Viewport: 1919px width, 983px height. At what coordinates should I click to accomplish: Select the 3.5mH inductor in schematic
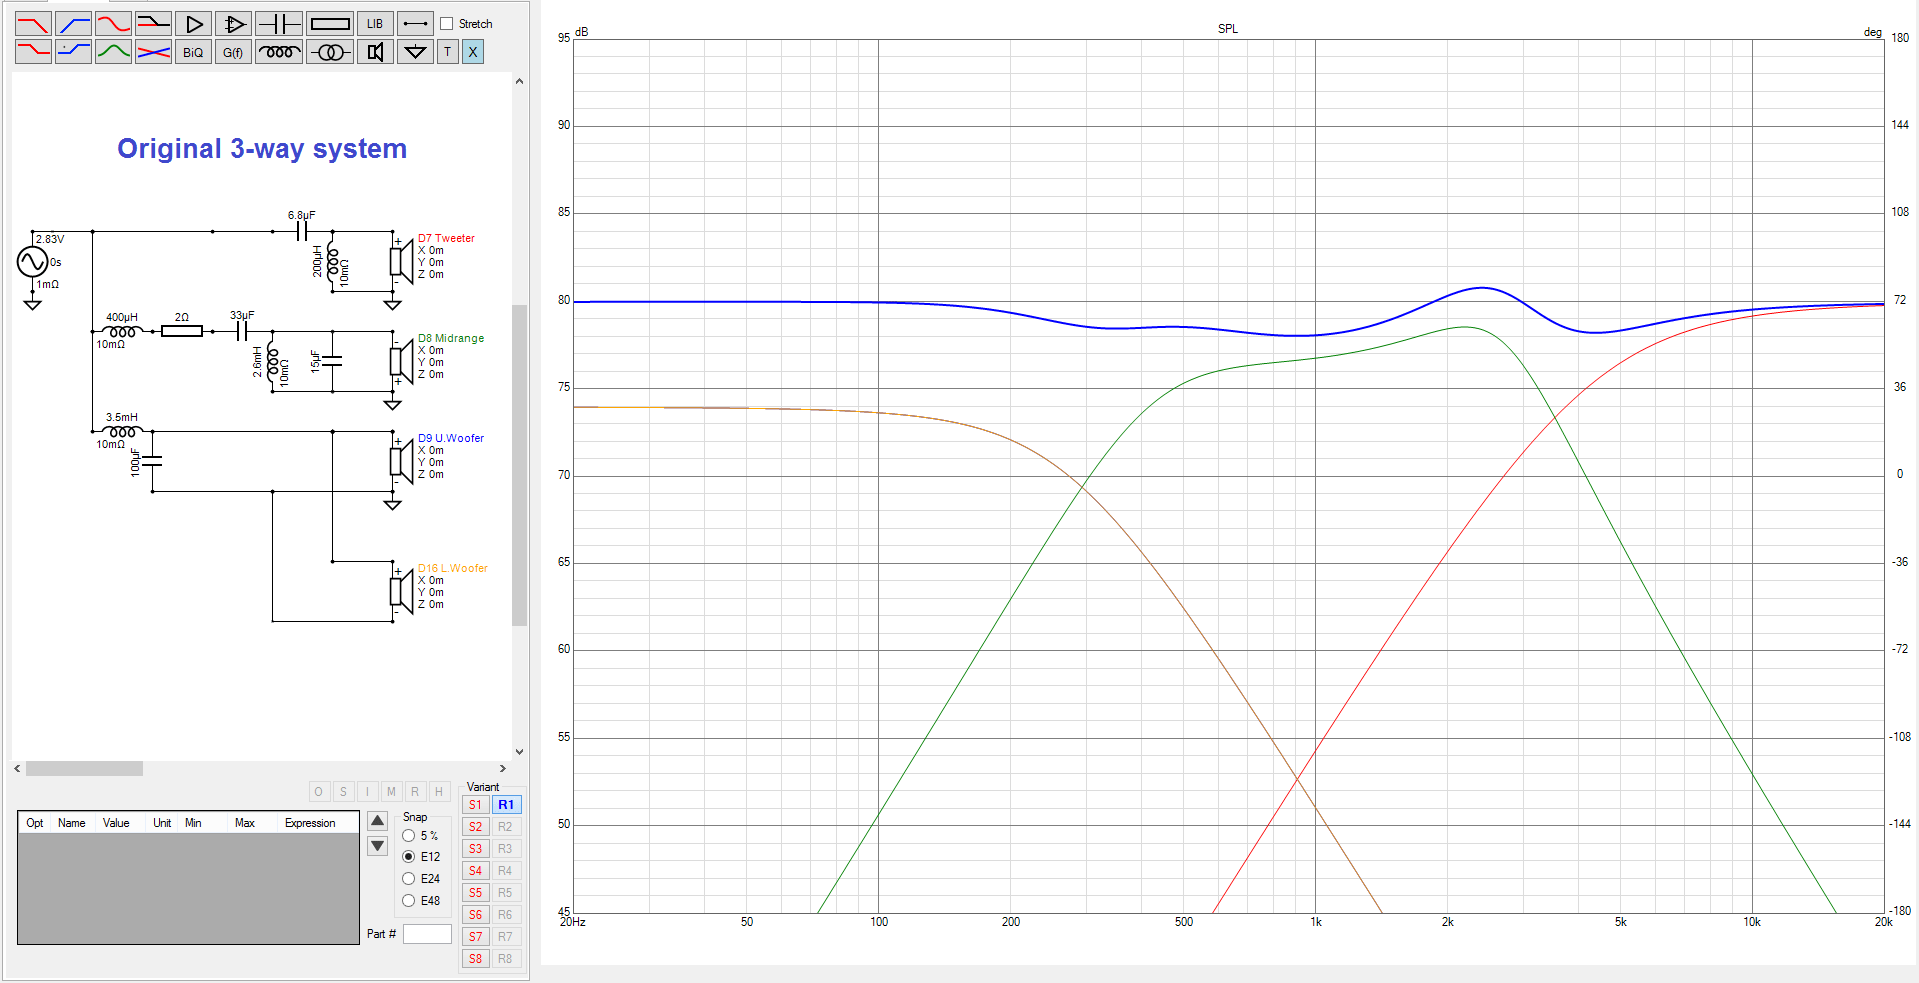pyautogui.click(x=123, y=431)
